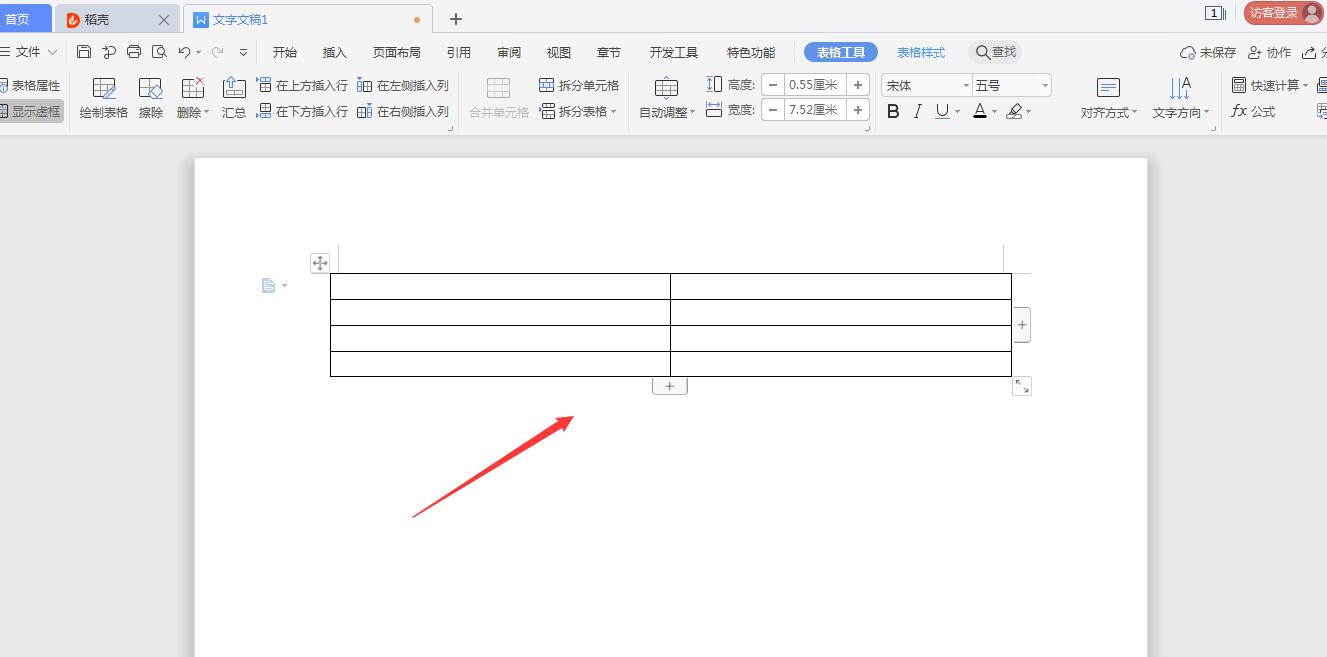
Task: Open the highlight color picker
Action: (1014, 112)
